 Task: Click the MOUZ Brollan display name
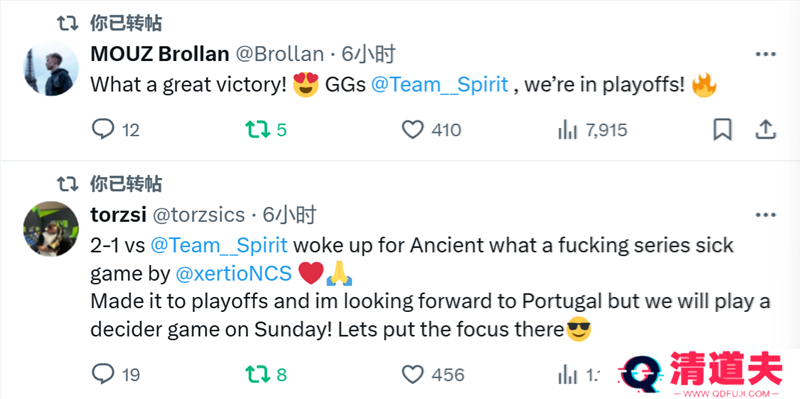160,54
